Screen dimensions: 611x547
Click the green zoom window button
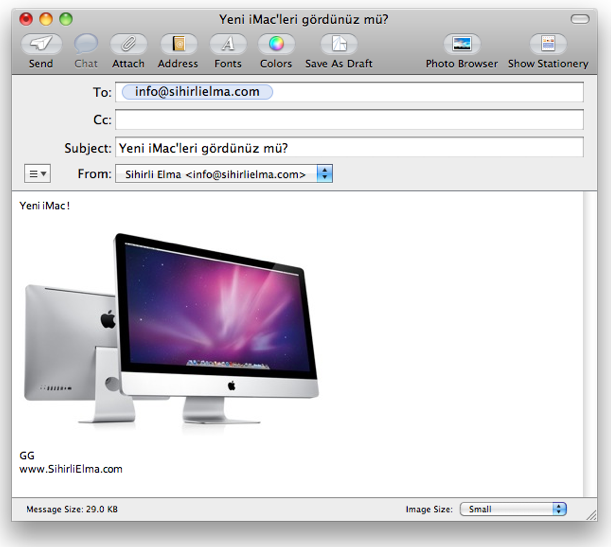point(66,19)
